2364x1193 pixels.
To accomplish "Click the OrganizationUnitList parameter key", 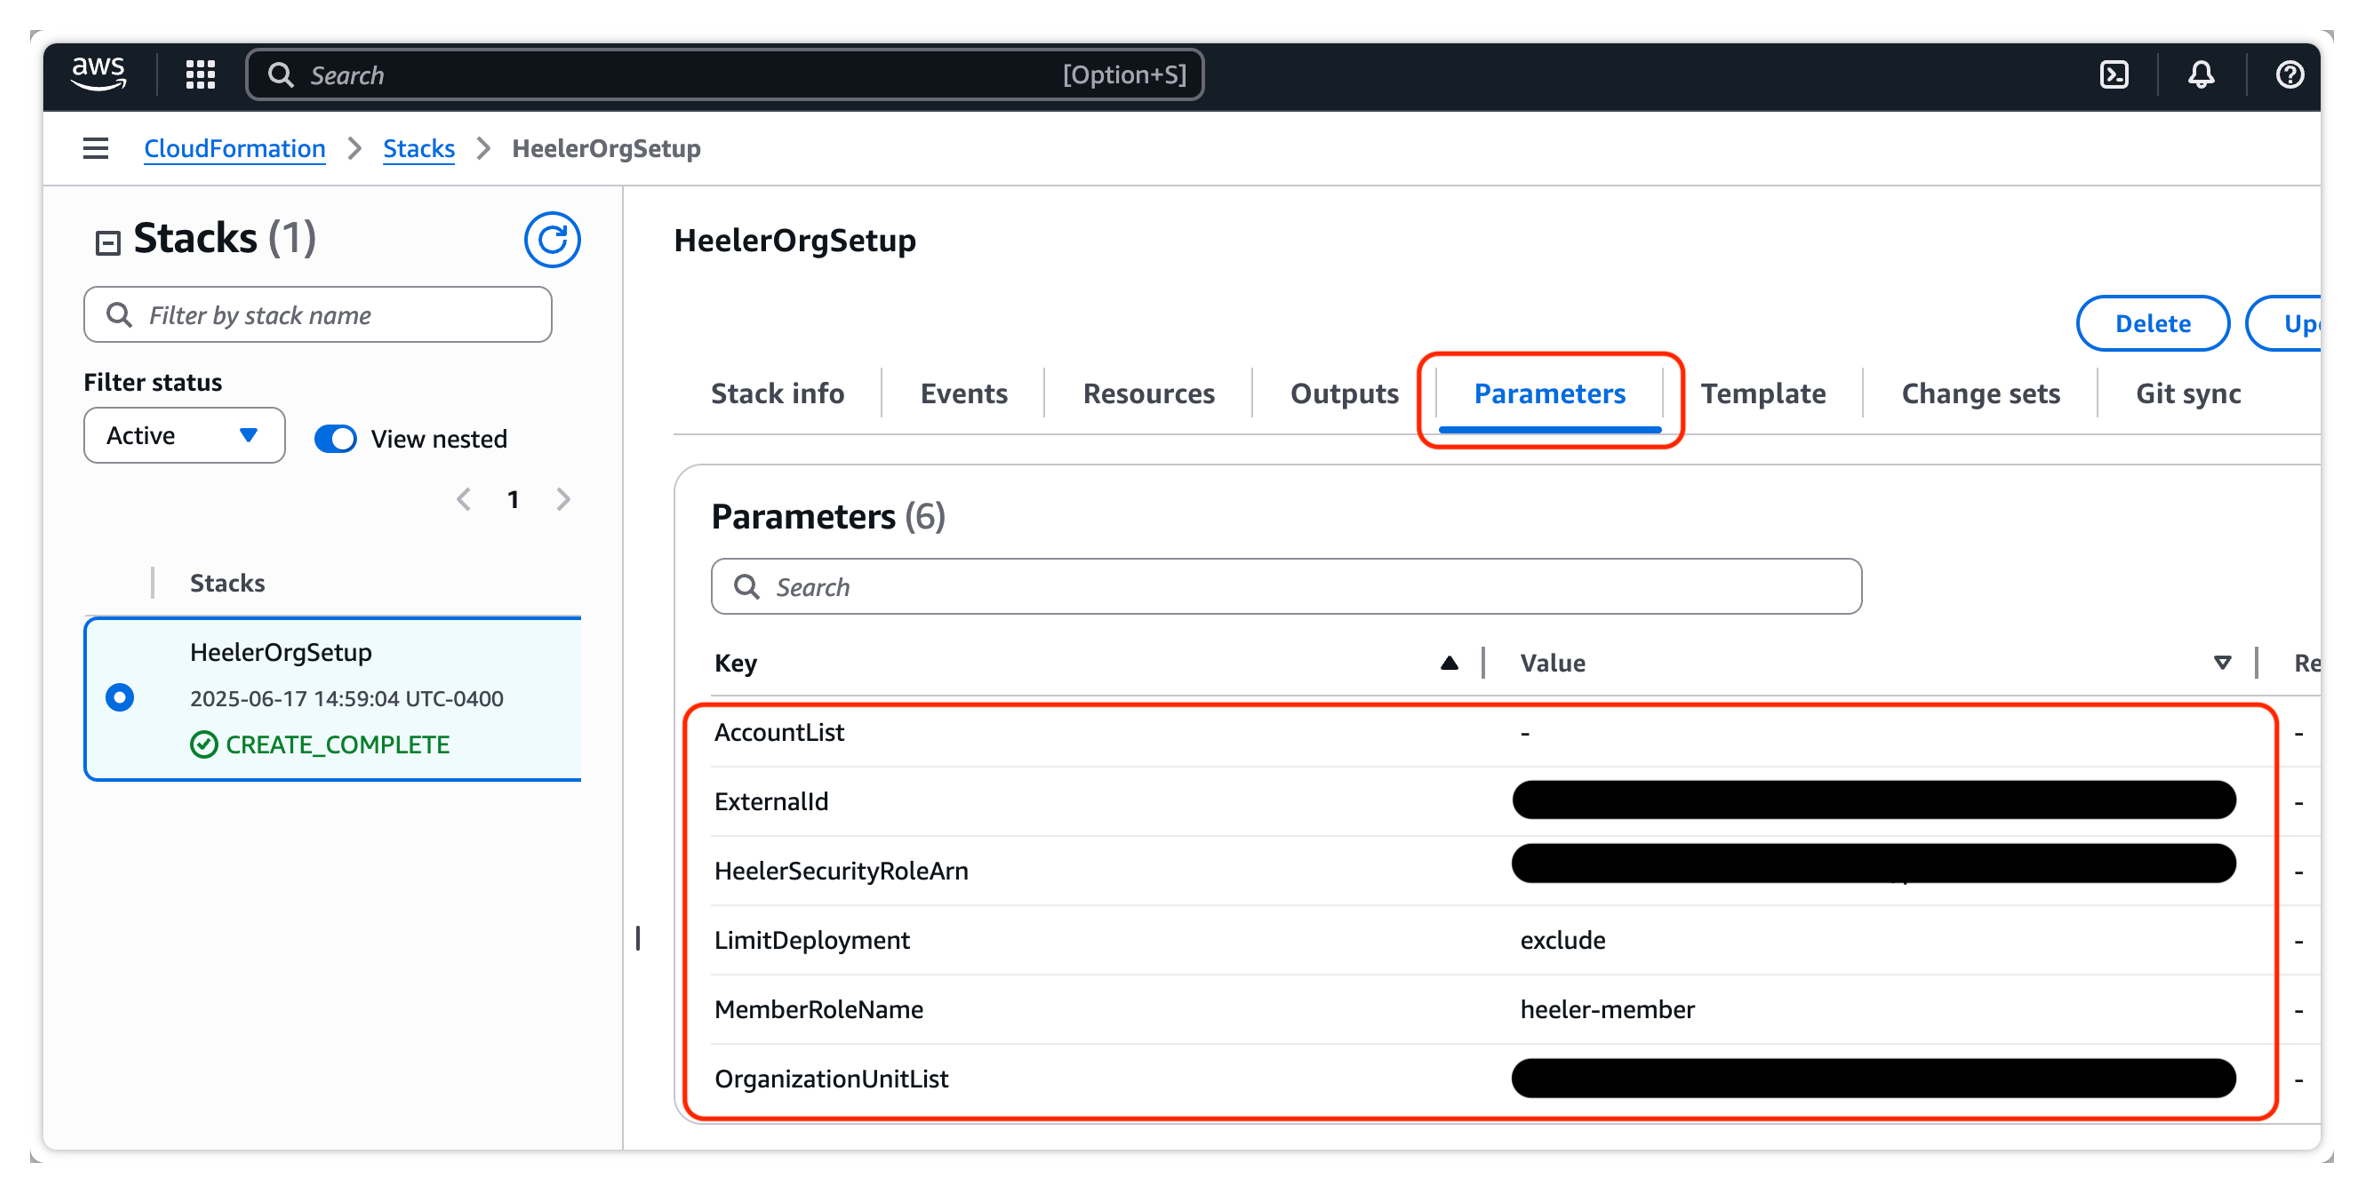I will coord(831,1079).
